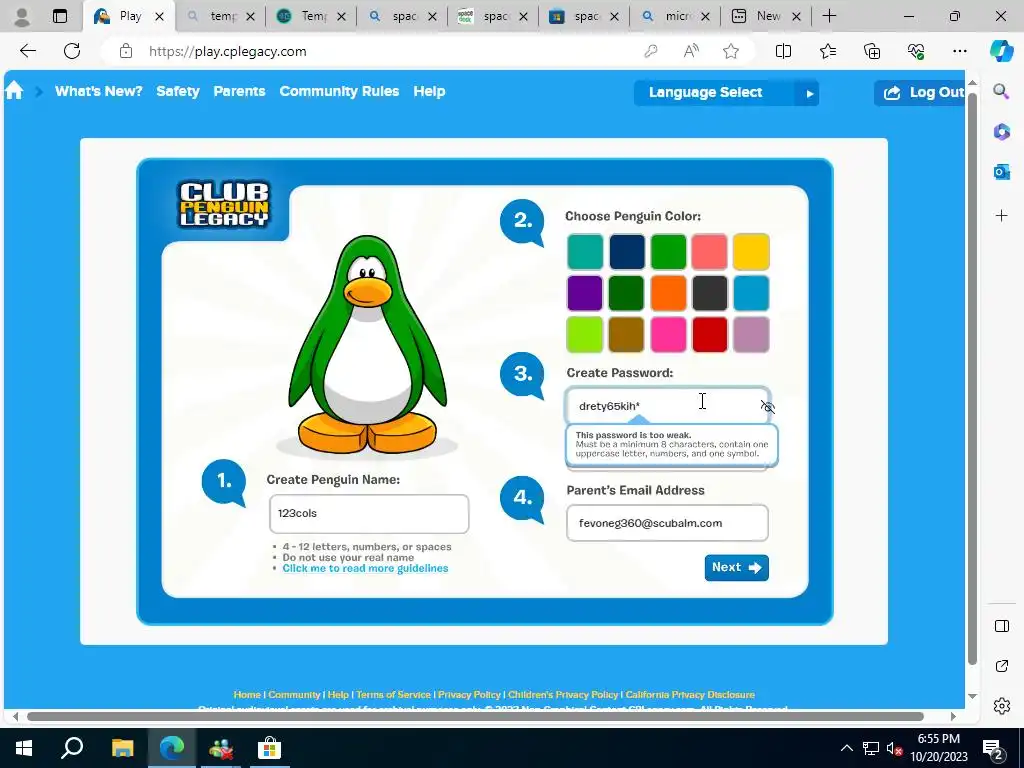The width and height of the screenshot is (1024, 768).
Task: Select the yellow penguin color
Action: 750,252
